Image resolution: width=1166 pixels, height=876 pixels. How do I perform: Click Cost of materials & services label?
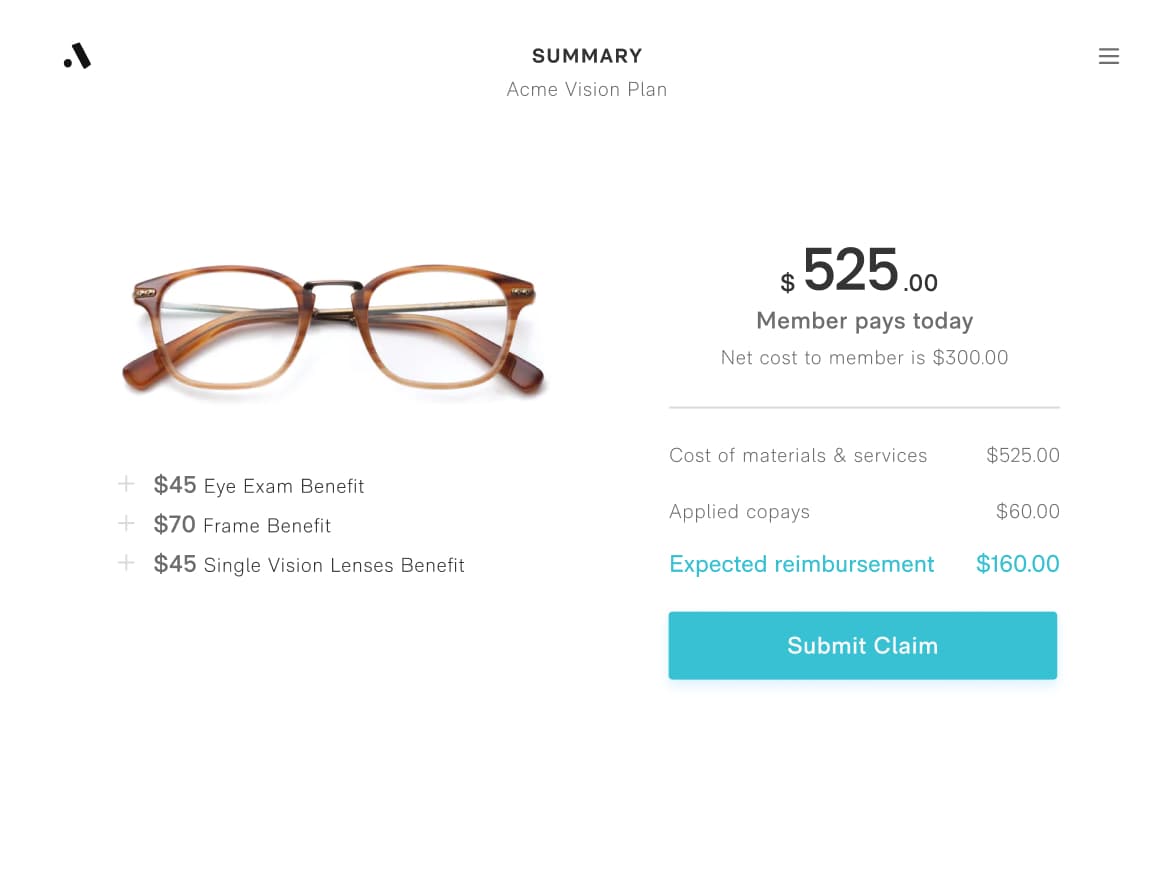(x=798, y=456)
